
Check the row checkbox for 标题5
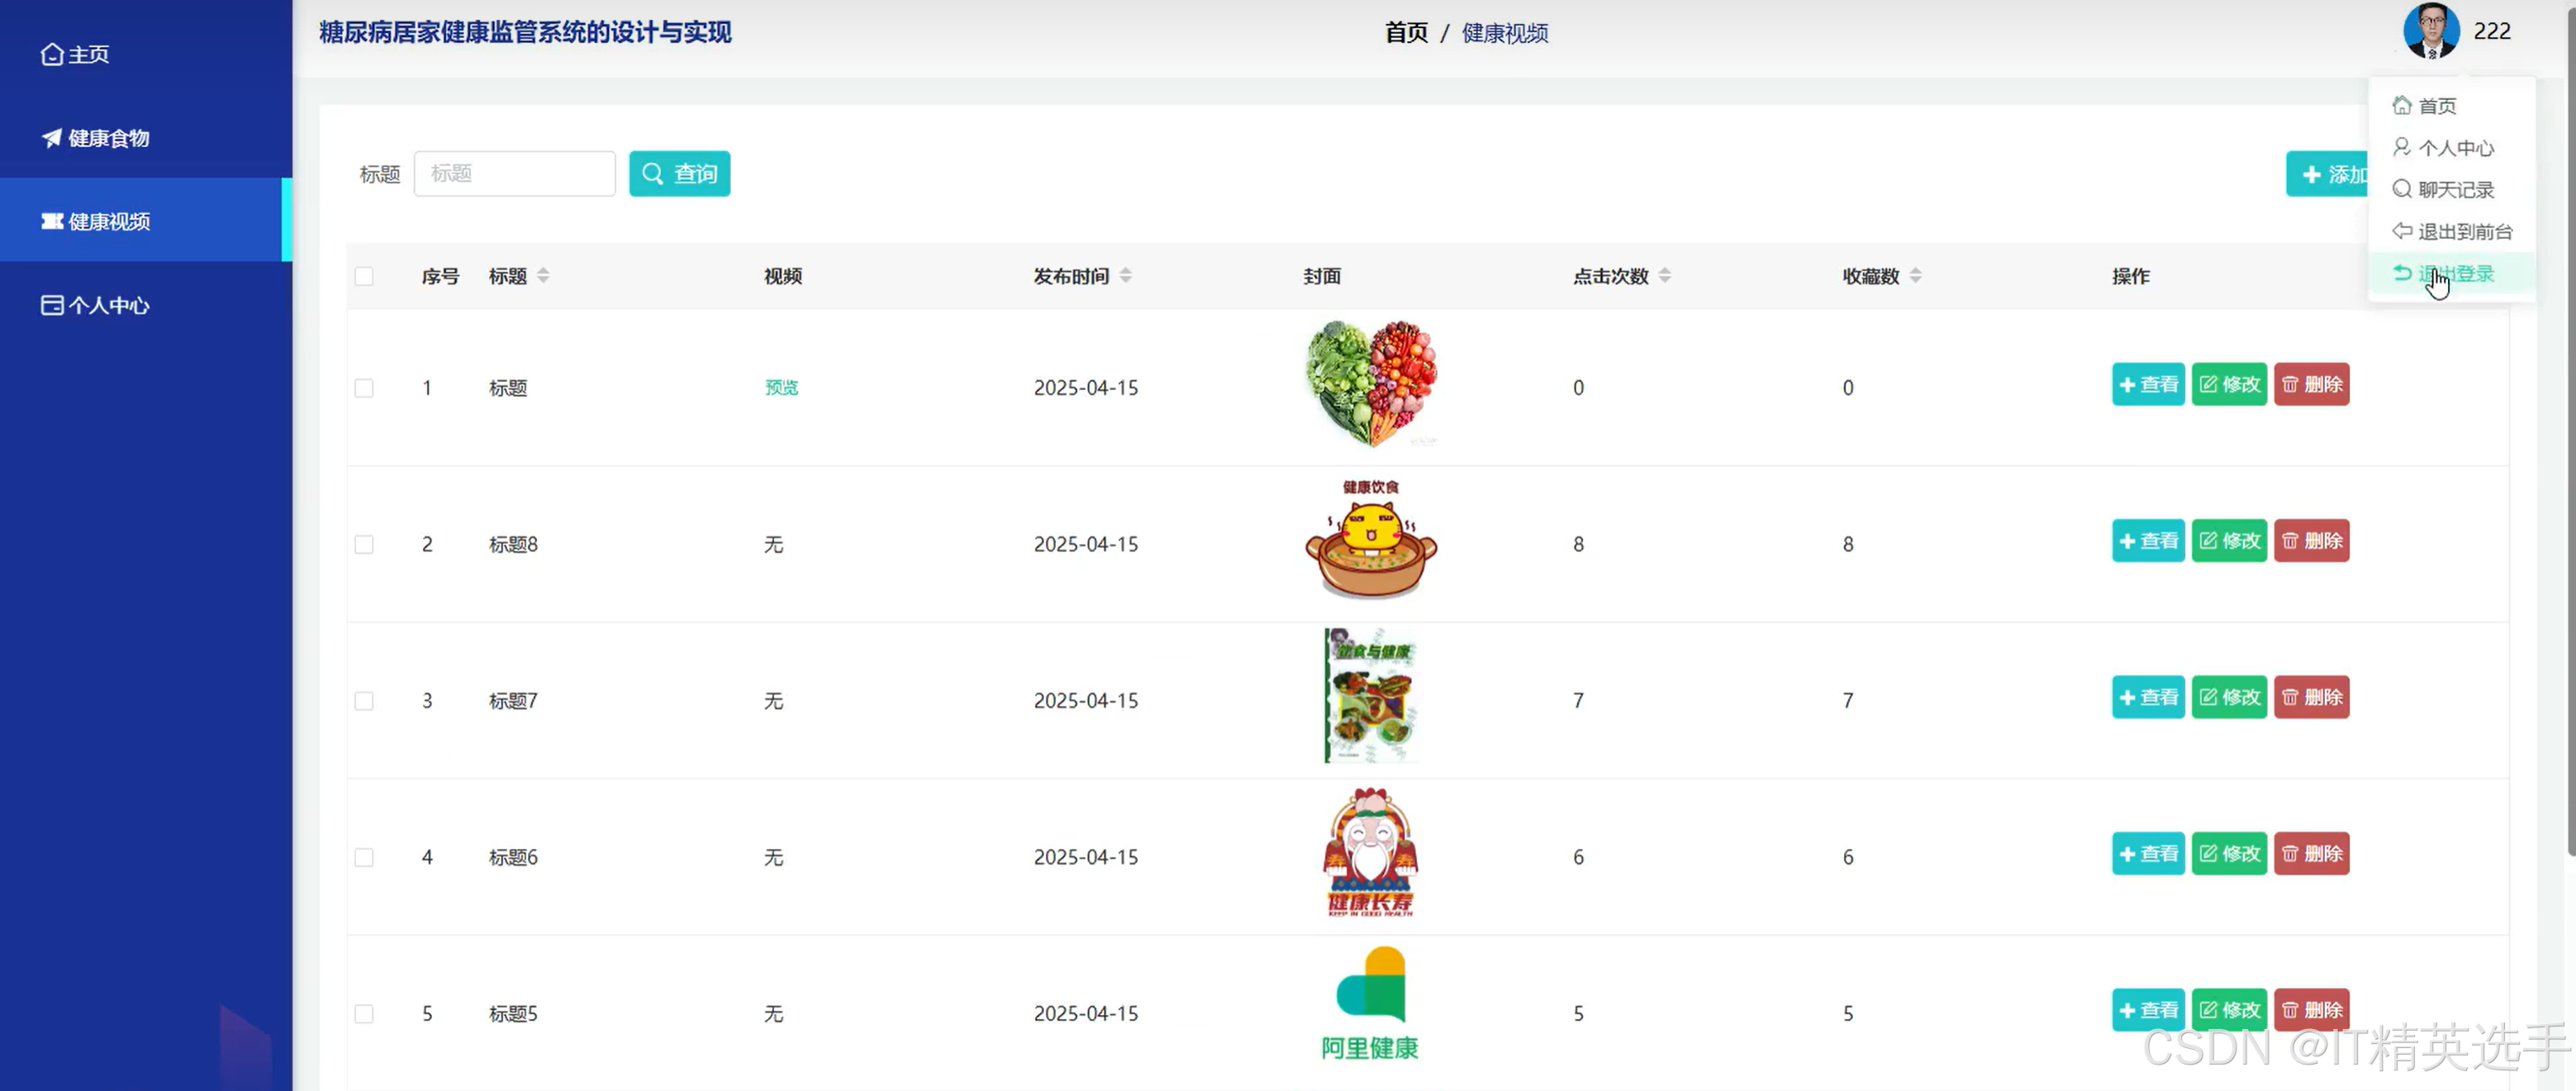pos(364,1013)
